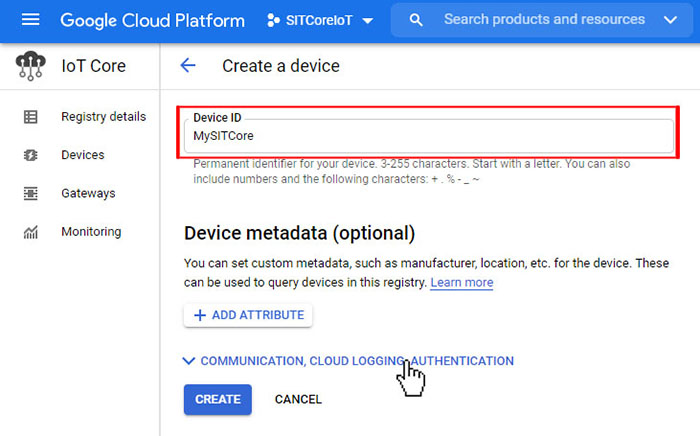This screenshot has width=700, height=436.
Task: Open Monitoring in sidebar
Action: 91,232
